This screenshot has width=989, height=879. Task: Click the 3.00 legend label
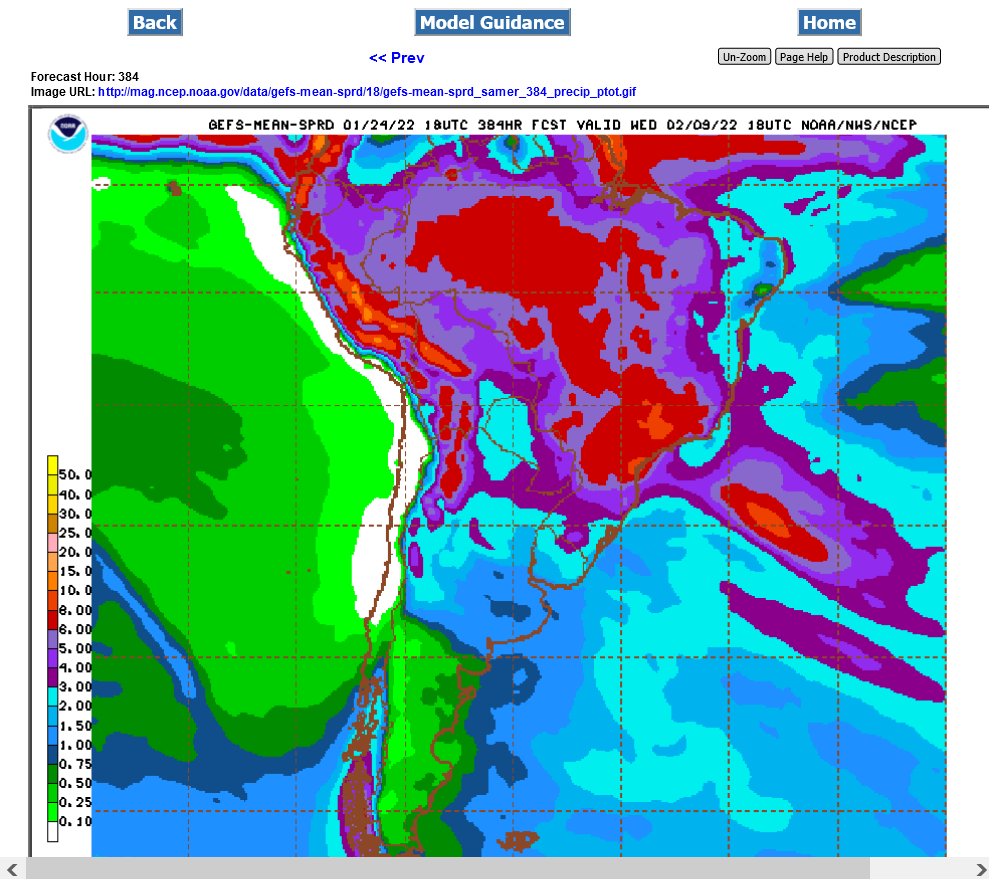pyautogui.click(x=74, y=687)
